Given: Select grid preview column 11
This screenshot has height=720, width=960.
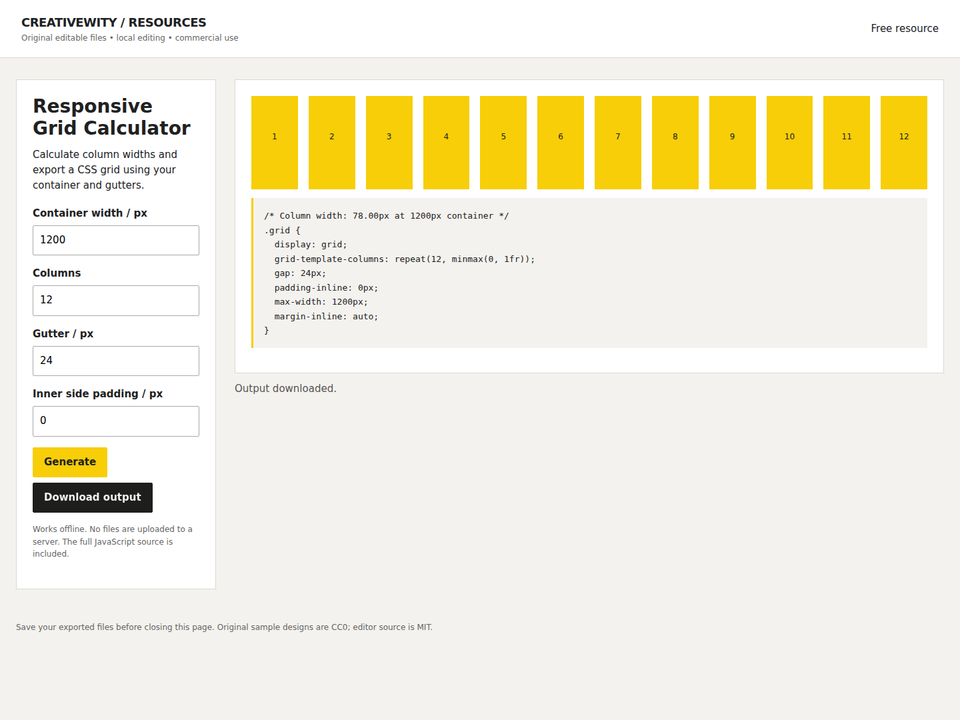Looking at the screenshot, I should point(847,142).
